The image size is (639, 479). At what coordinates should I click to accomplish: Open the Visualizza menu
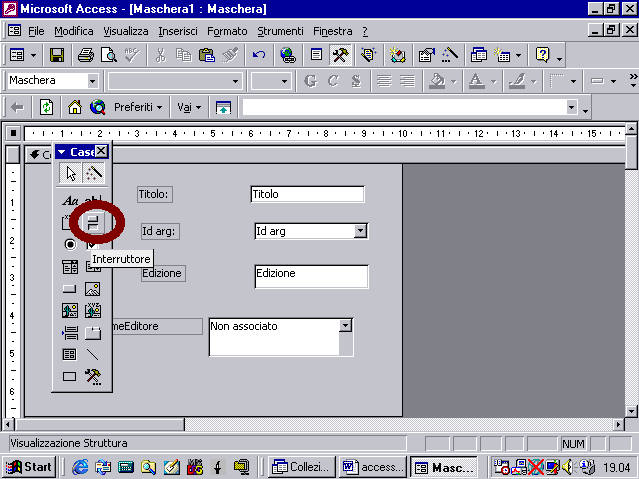pyautogui.click(x=126, y=31)
